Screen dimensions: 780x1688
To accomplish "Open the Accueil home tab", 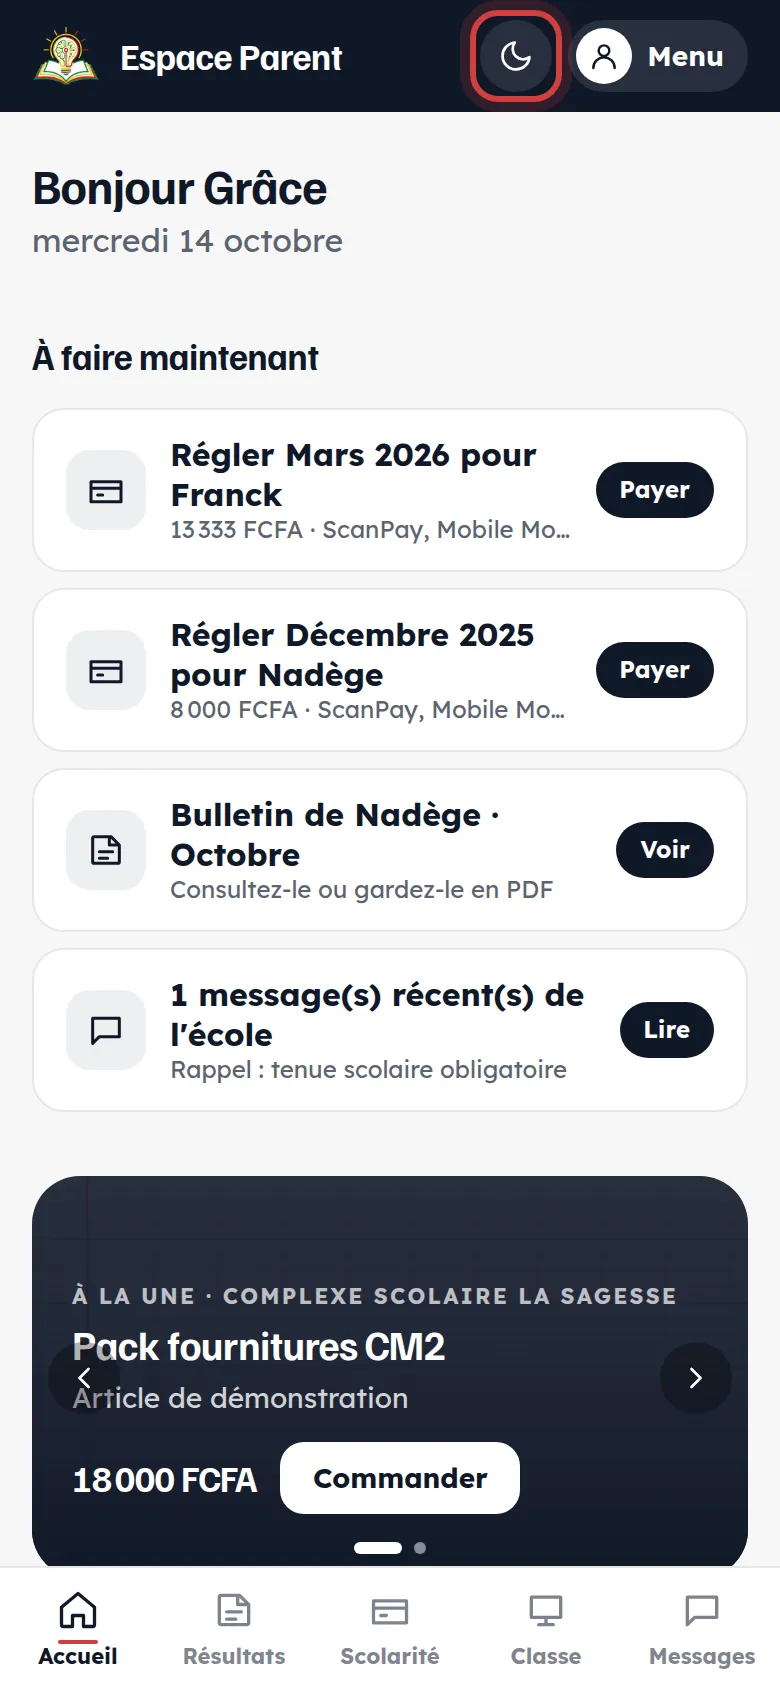I will (x=78, y=1628).
